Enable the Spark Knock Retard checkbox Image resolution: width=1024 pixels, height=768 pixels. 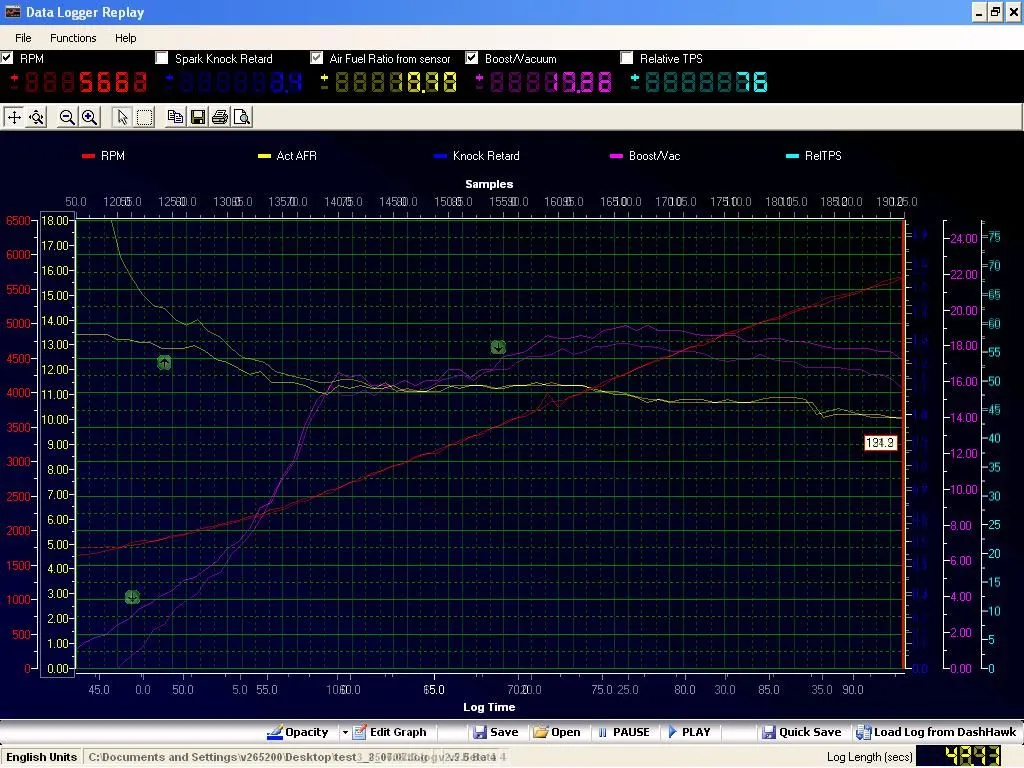[x=162, y=58]
